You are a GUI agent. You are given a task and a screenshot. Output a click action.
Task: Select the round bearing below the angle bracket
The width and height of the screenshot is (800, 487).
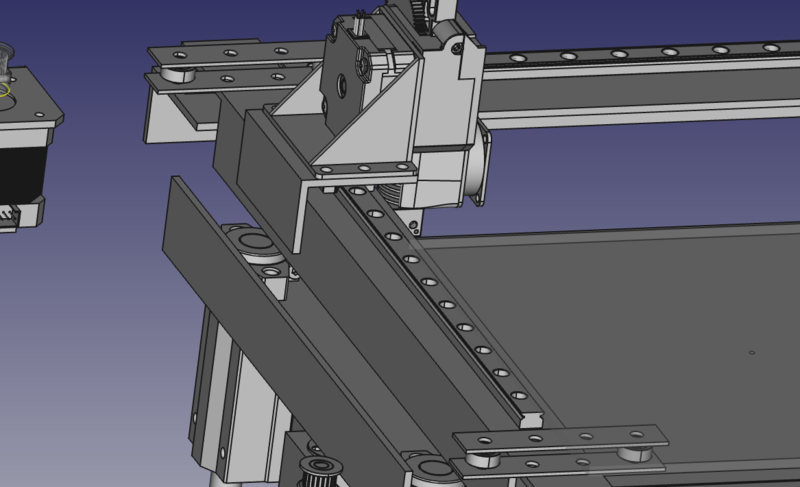point(258,247)
